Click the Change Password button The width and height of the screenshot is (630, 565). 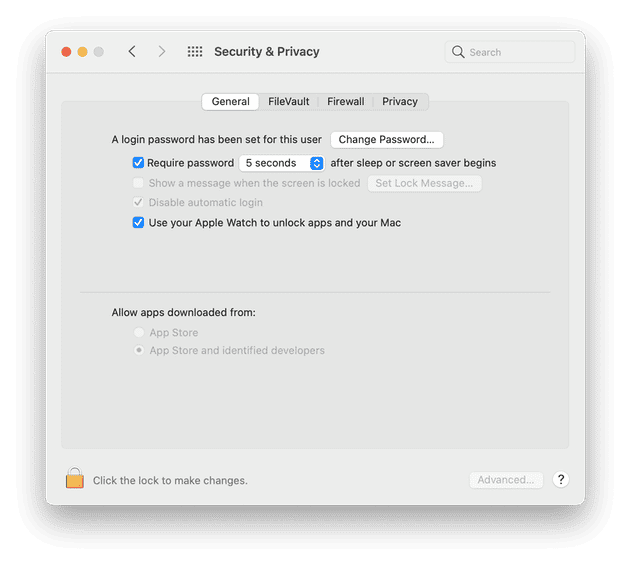pyautogui.click(x=387, y=139)
